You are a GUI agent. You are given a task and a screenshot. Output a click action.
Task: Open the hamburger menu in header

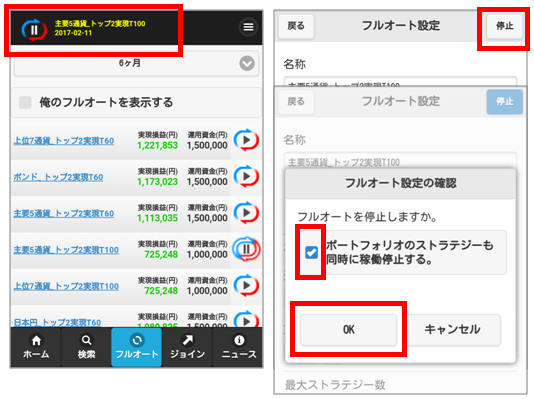click(x=248, y=27)
